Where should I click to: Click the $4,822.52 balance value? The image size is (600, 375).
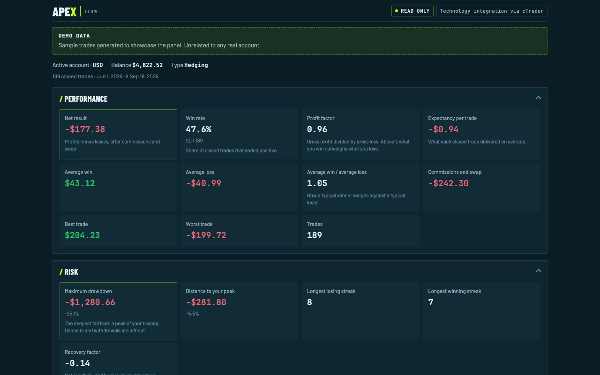(147, 65)
